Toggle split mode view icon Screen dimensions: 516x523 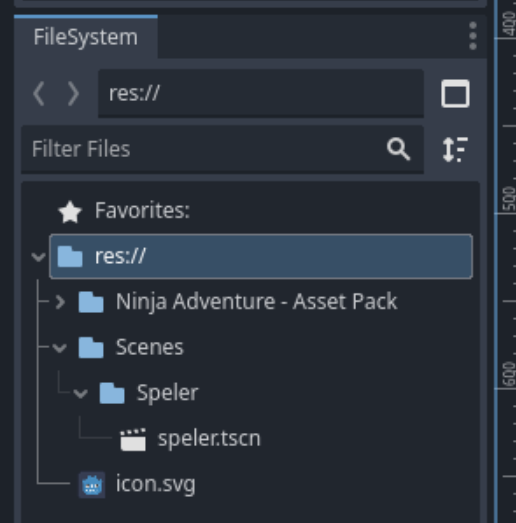(x=455, y=93)
